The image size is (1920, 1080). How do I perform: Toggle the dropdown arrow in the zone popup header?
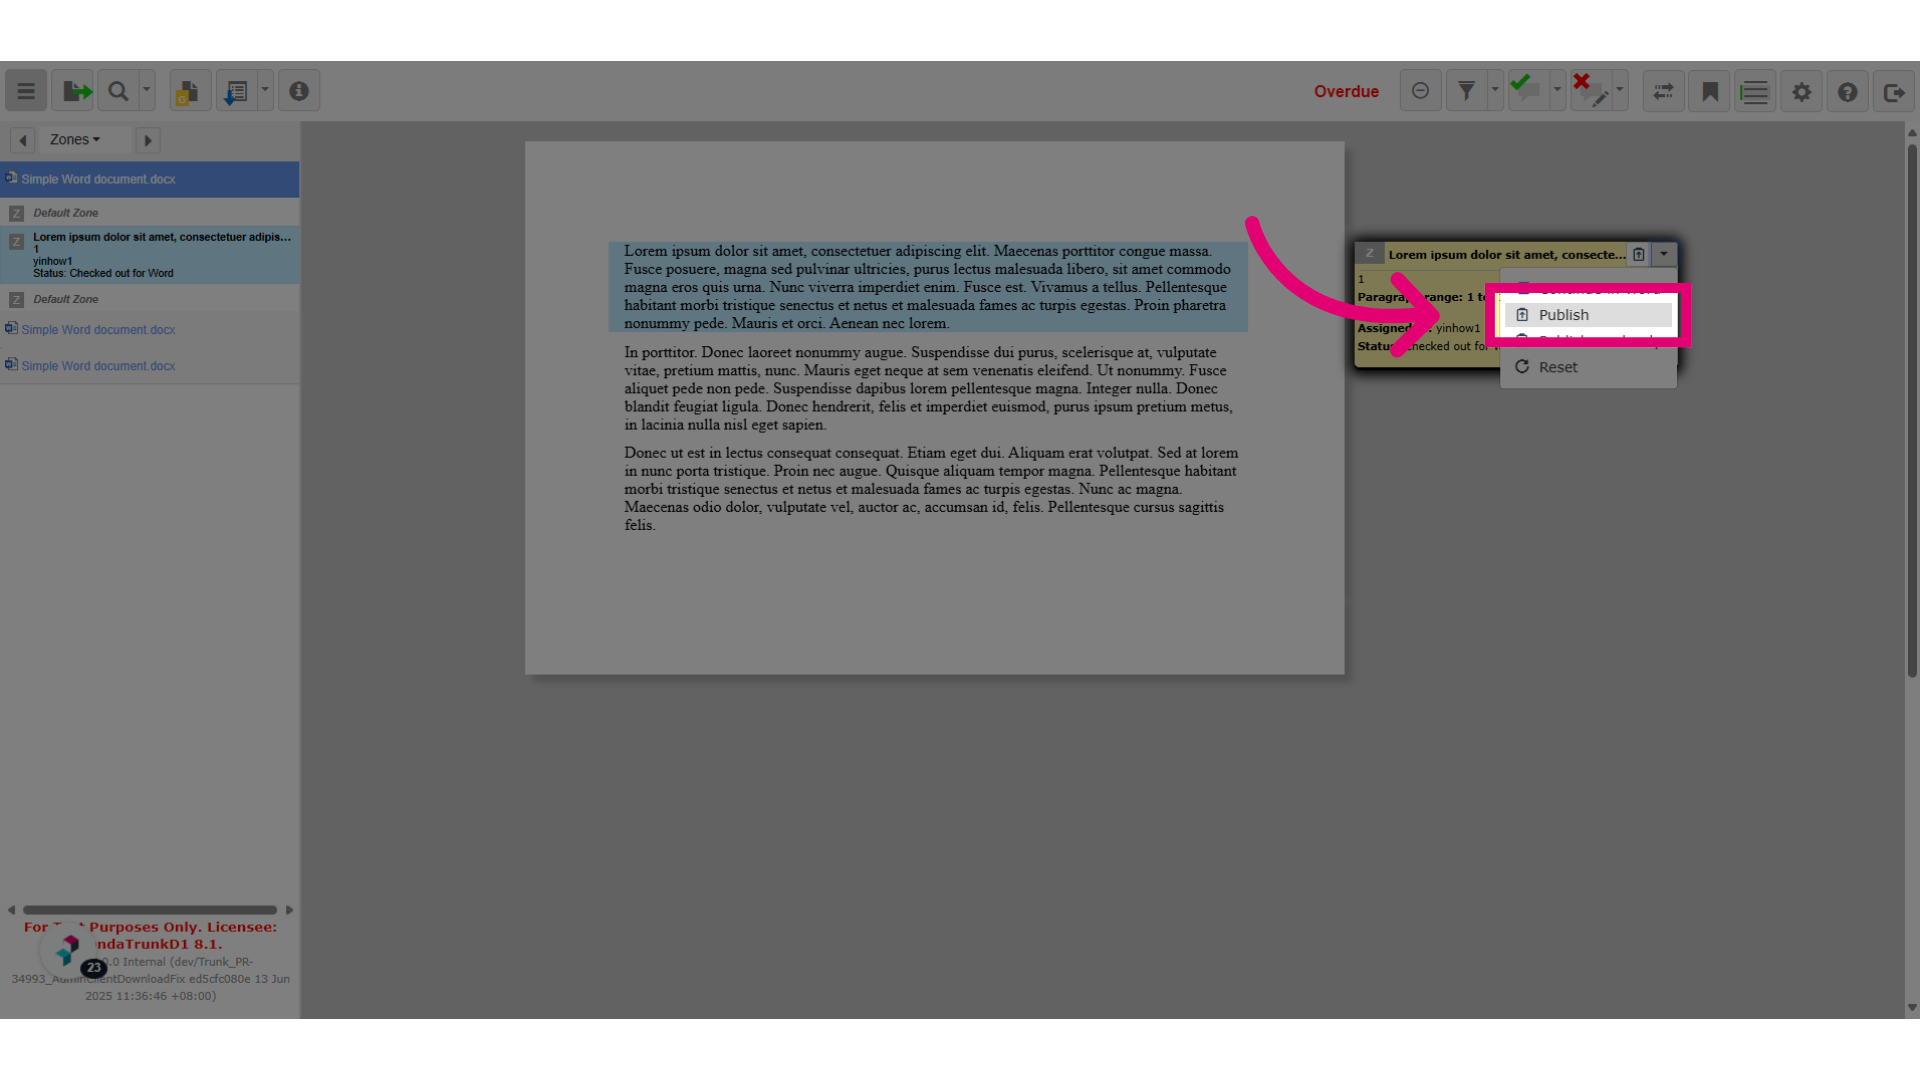click(x=1664, y=254)
